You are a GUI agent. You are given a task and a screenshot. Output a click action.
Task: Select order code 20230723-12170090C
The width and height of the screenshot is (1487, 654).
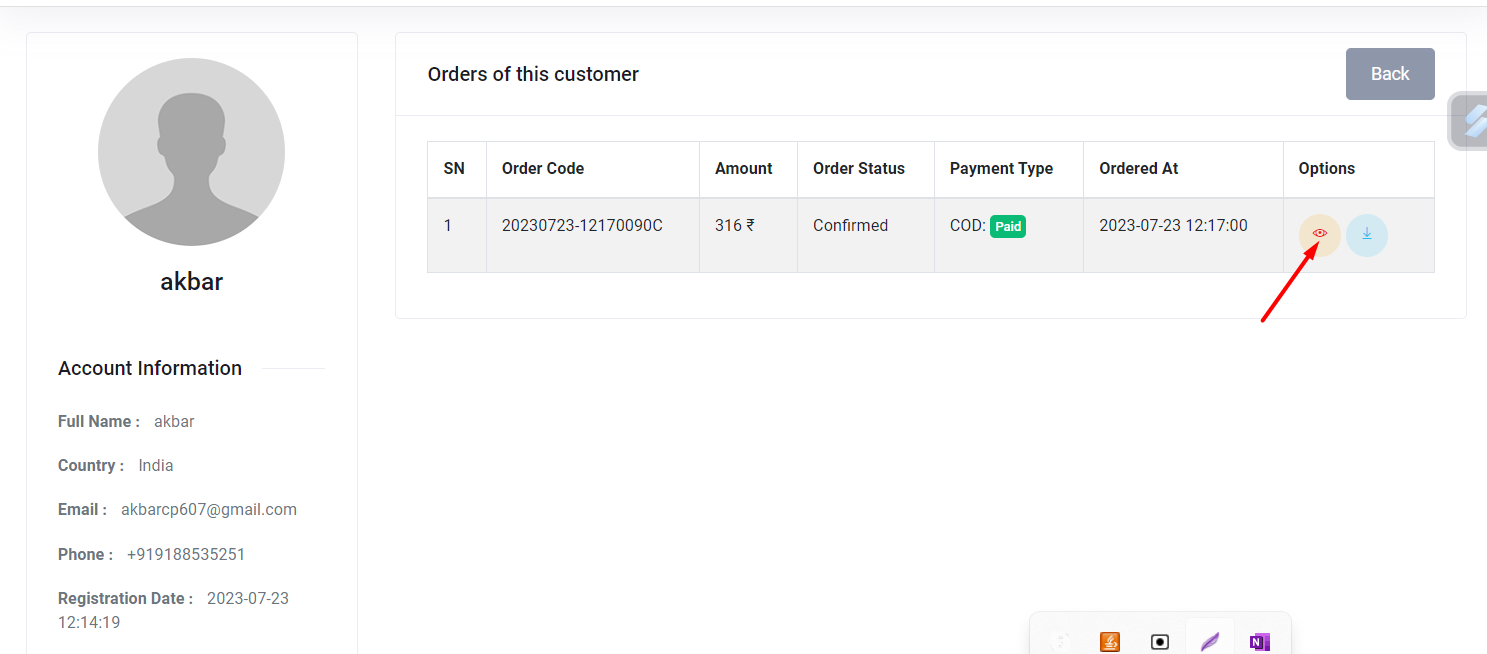[x=582, y=225]
